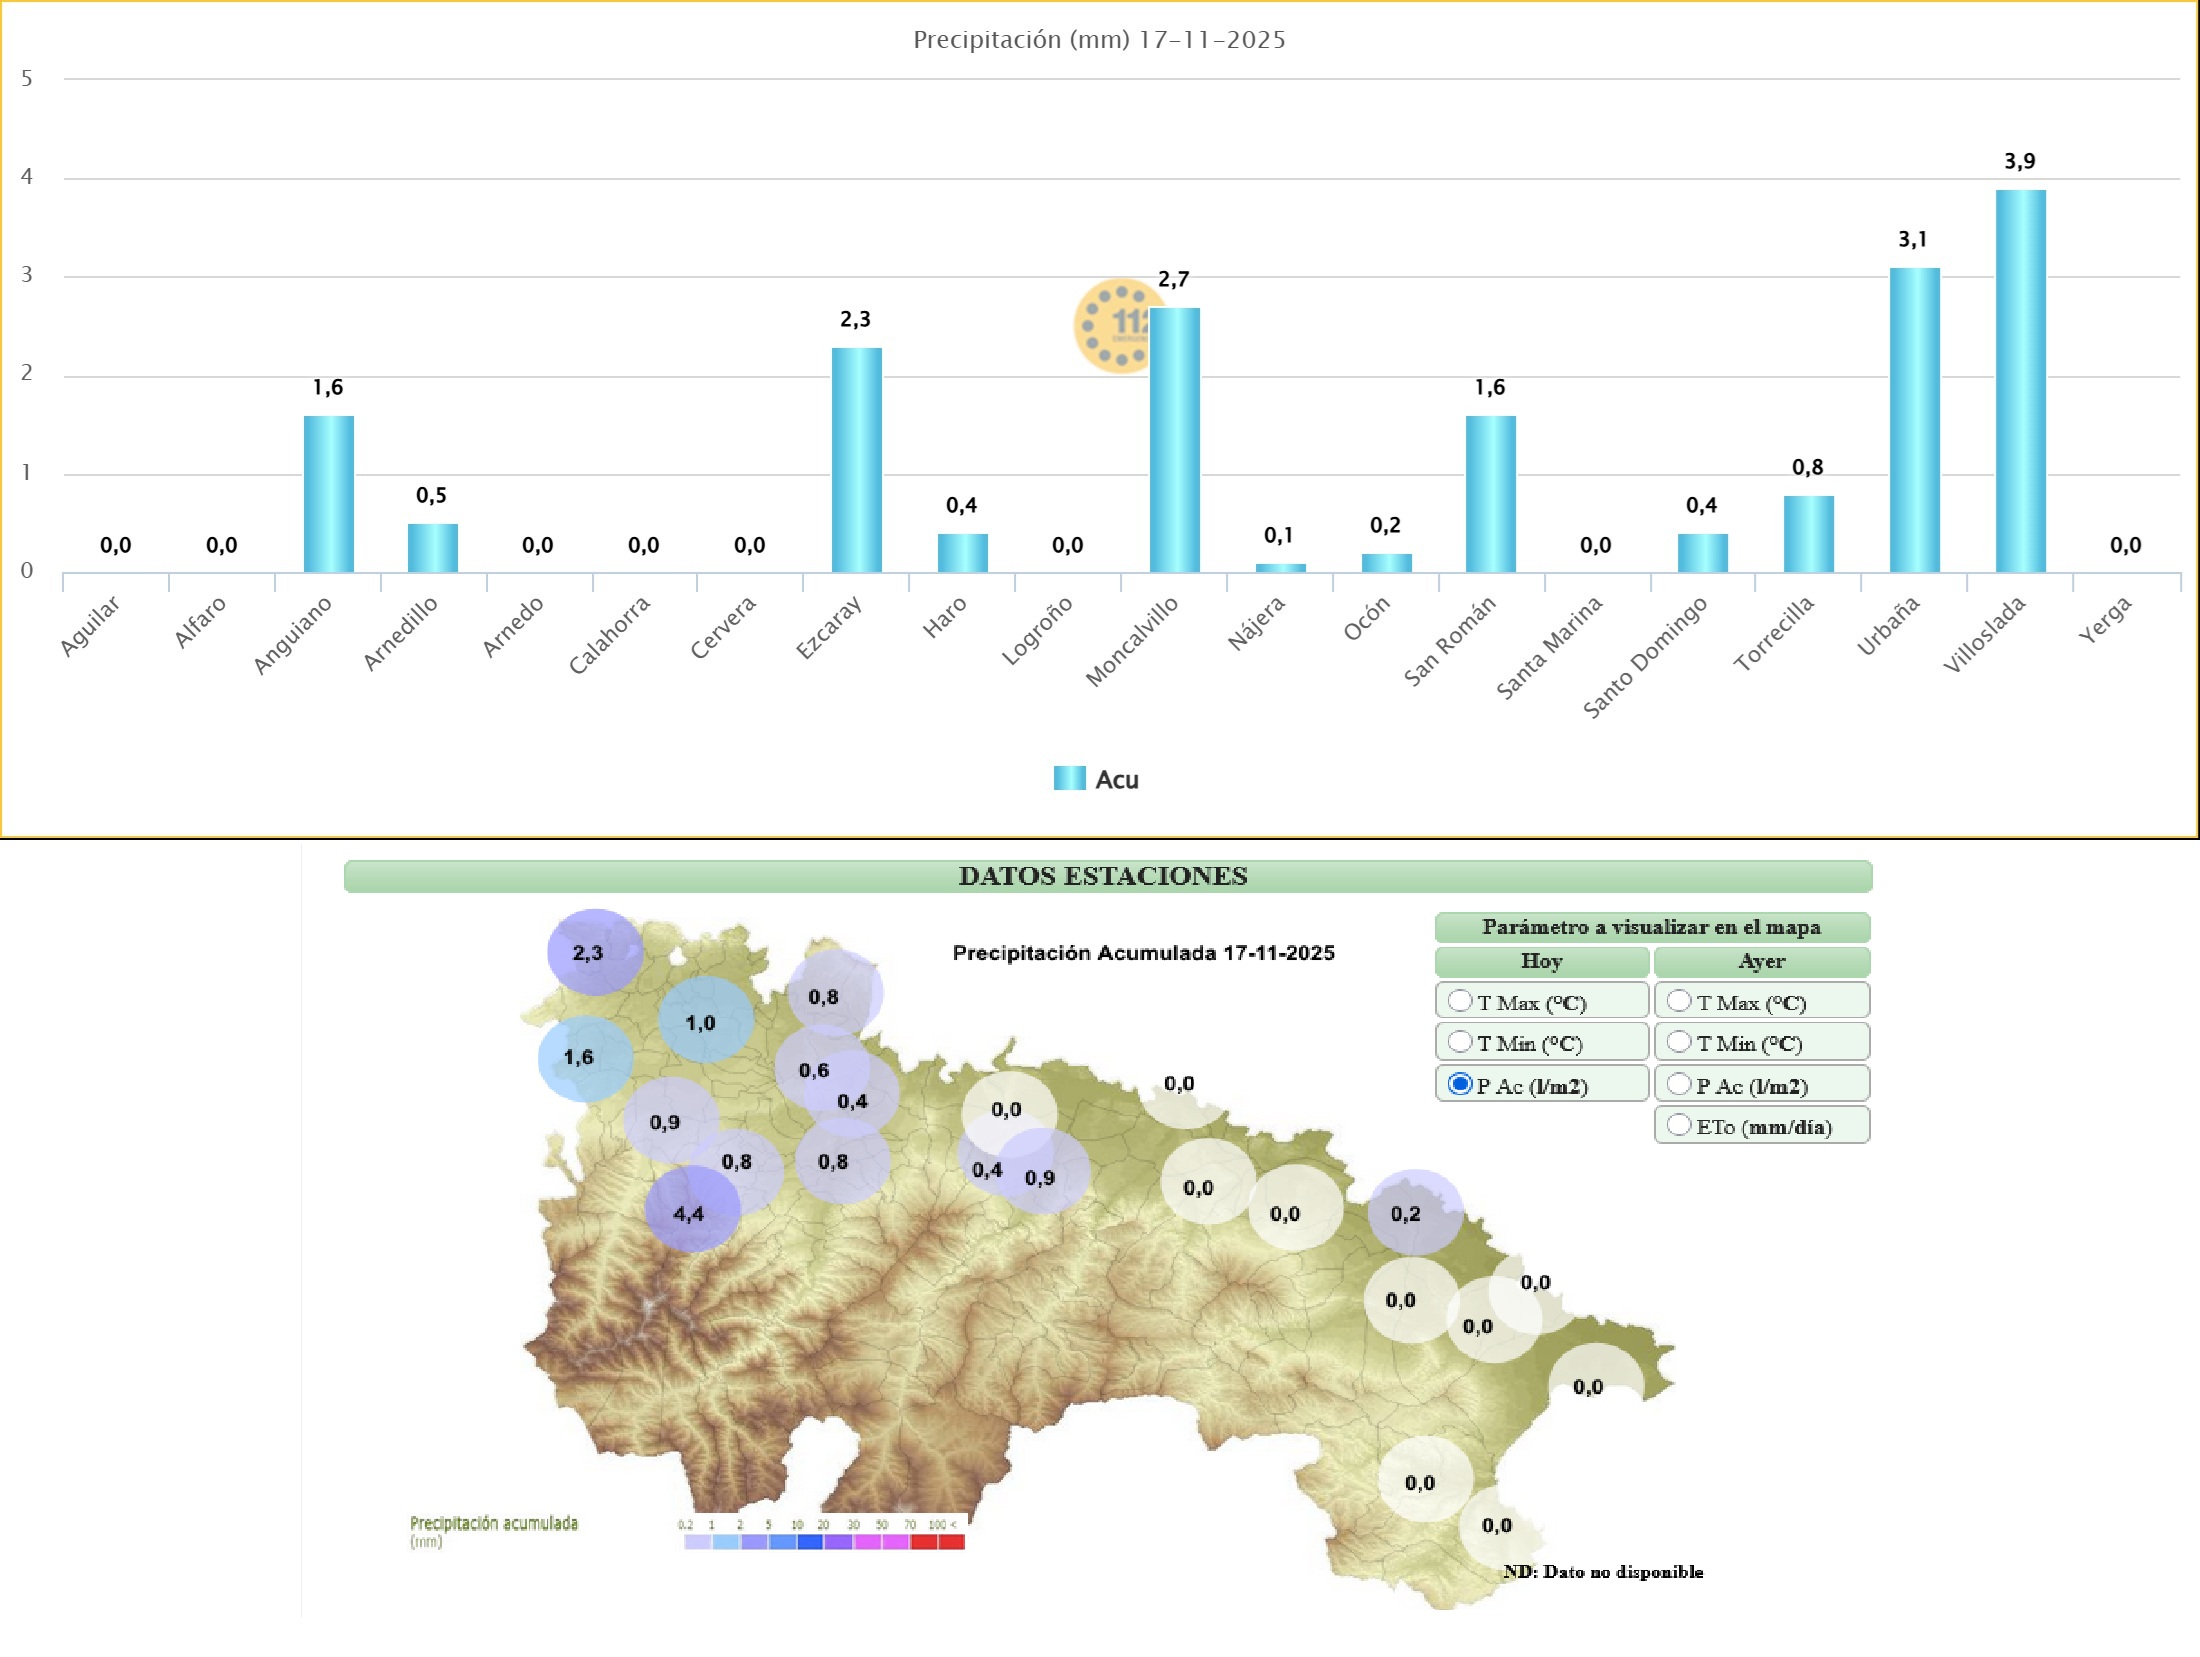Select Hoy T Min (ºC) radio button
The height and width of the screenshot is (1657, 2200).
pos(1460,1042)
